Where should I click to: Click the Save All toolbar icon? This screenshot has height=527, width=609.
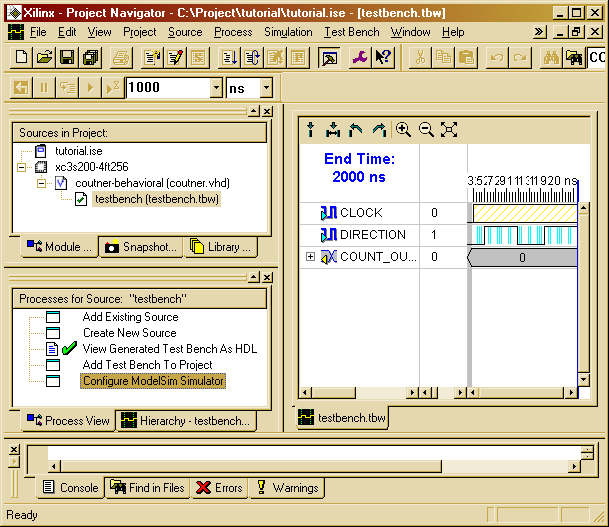[x=90, y=58]
